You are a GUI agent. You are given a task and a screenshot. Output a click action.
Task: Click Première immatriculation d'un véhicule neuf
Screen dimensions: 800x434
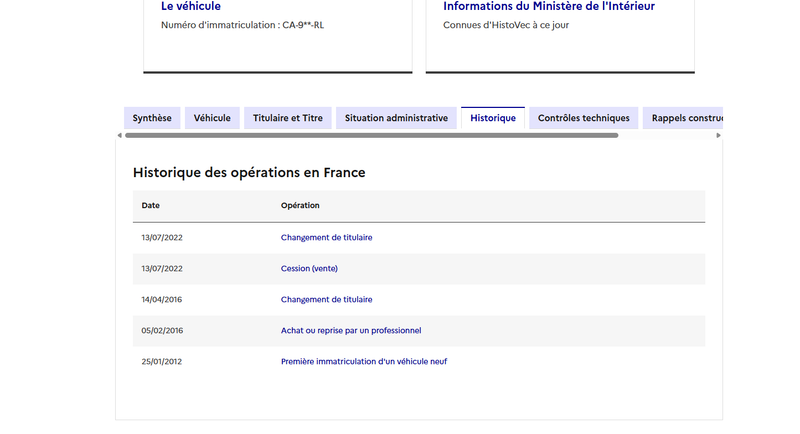click(x=364, y=362)
